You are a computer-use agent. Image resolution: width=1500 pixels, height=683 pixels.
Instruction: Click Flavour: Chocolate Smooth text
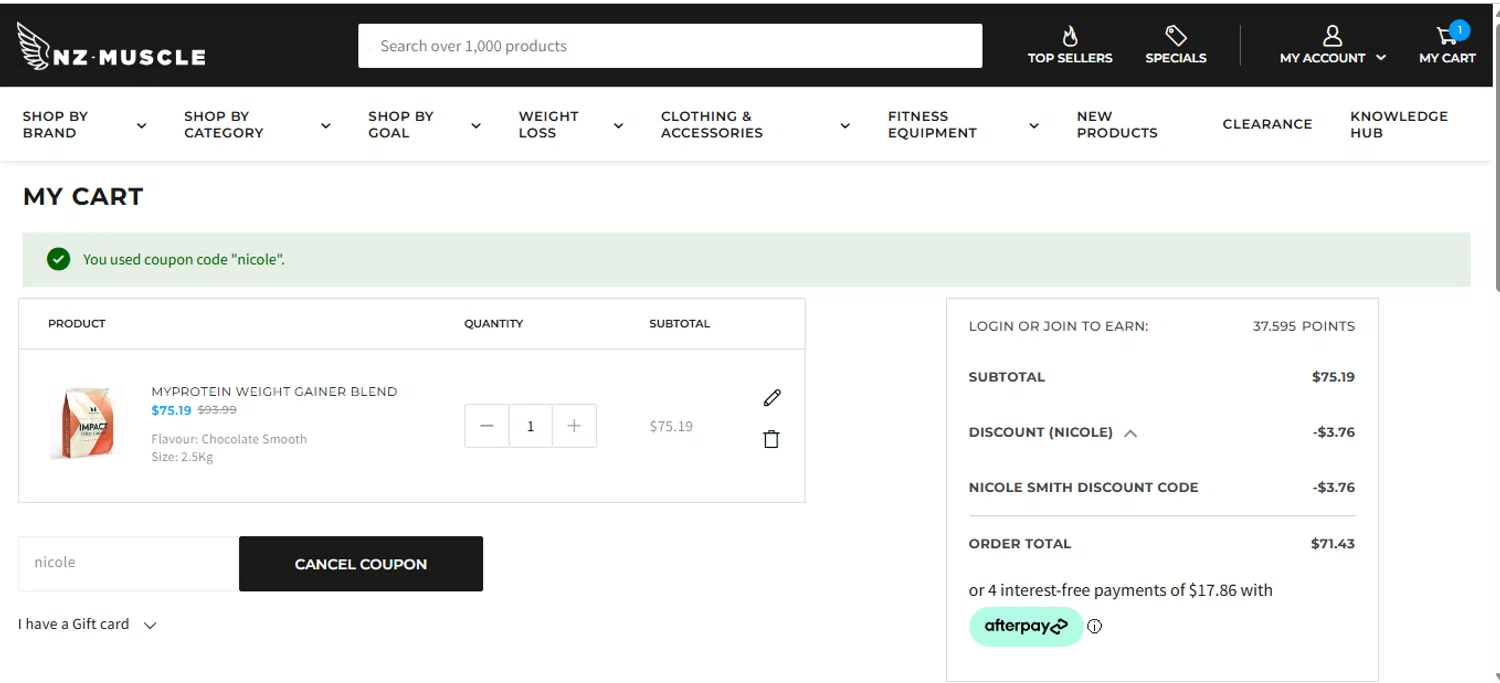pos(229,439)
